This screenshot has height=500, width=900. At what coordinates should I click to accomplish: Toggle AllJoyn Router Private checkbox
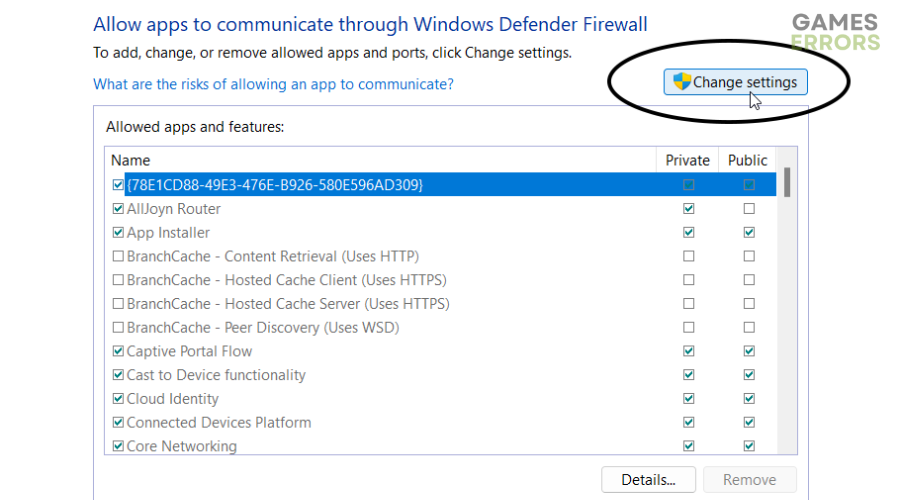point(689,209)
